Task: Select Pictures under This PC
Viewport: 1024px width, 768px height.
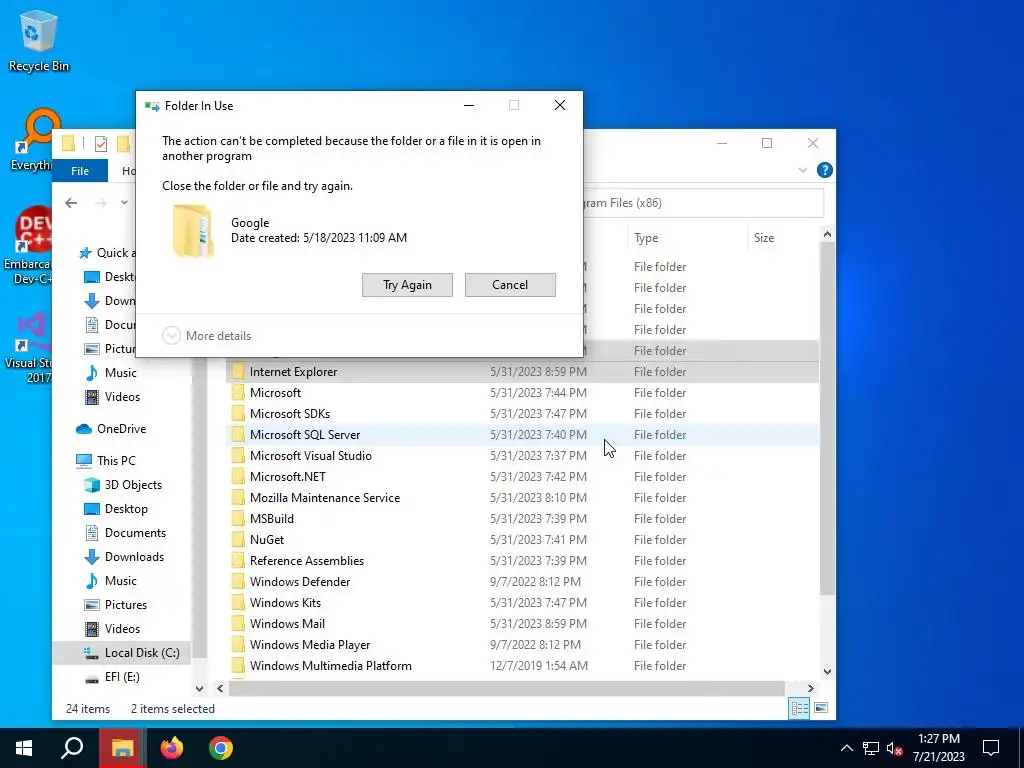Action: click(126, 605)
